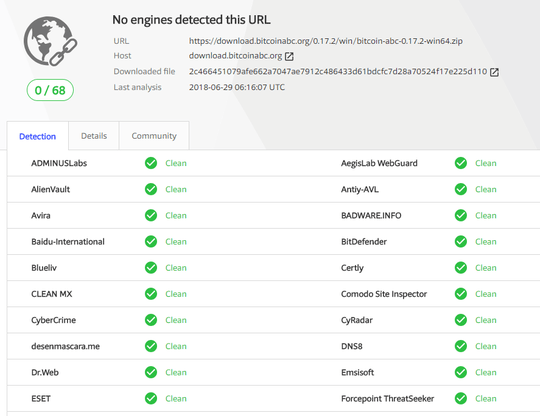Click the downloaded file SHA-256 hash
Image resolution: width=540 pixels, height=416 pixels.
[x=338, y=72]
